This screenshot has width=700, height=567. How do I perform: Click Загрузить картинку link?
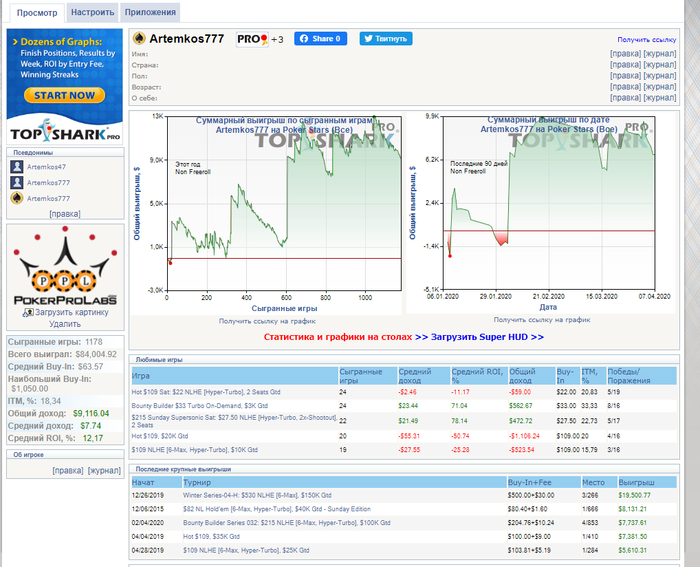click(x=71, y=313)
